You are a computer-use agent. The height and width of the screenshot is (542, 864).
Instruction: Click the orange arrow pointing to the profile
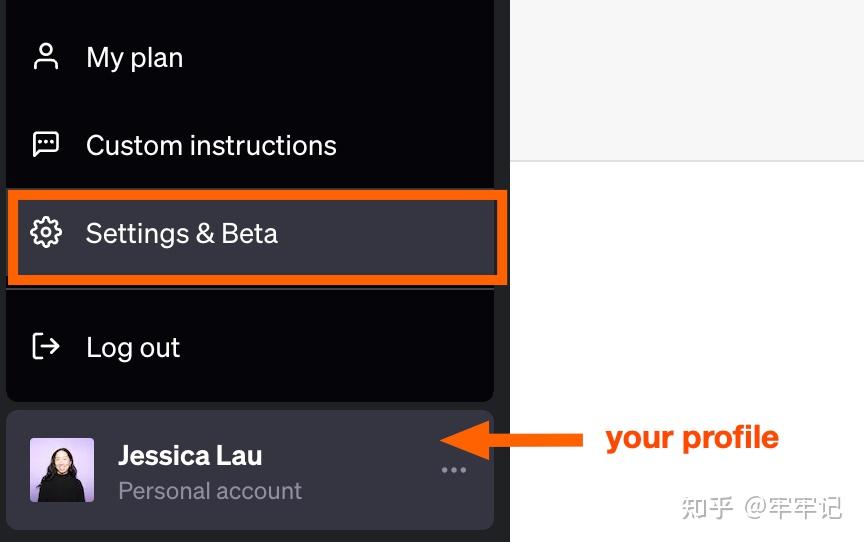[x=511, y=440]
